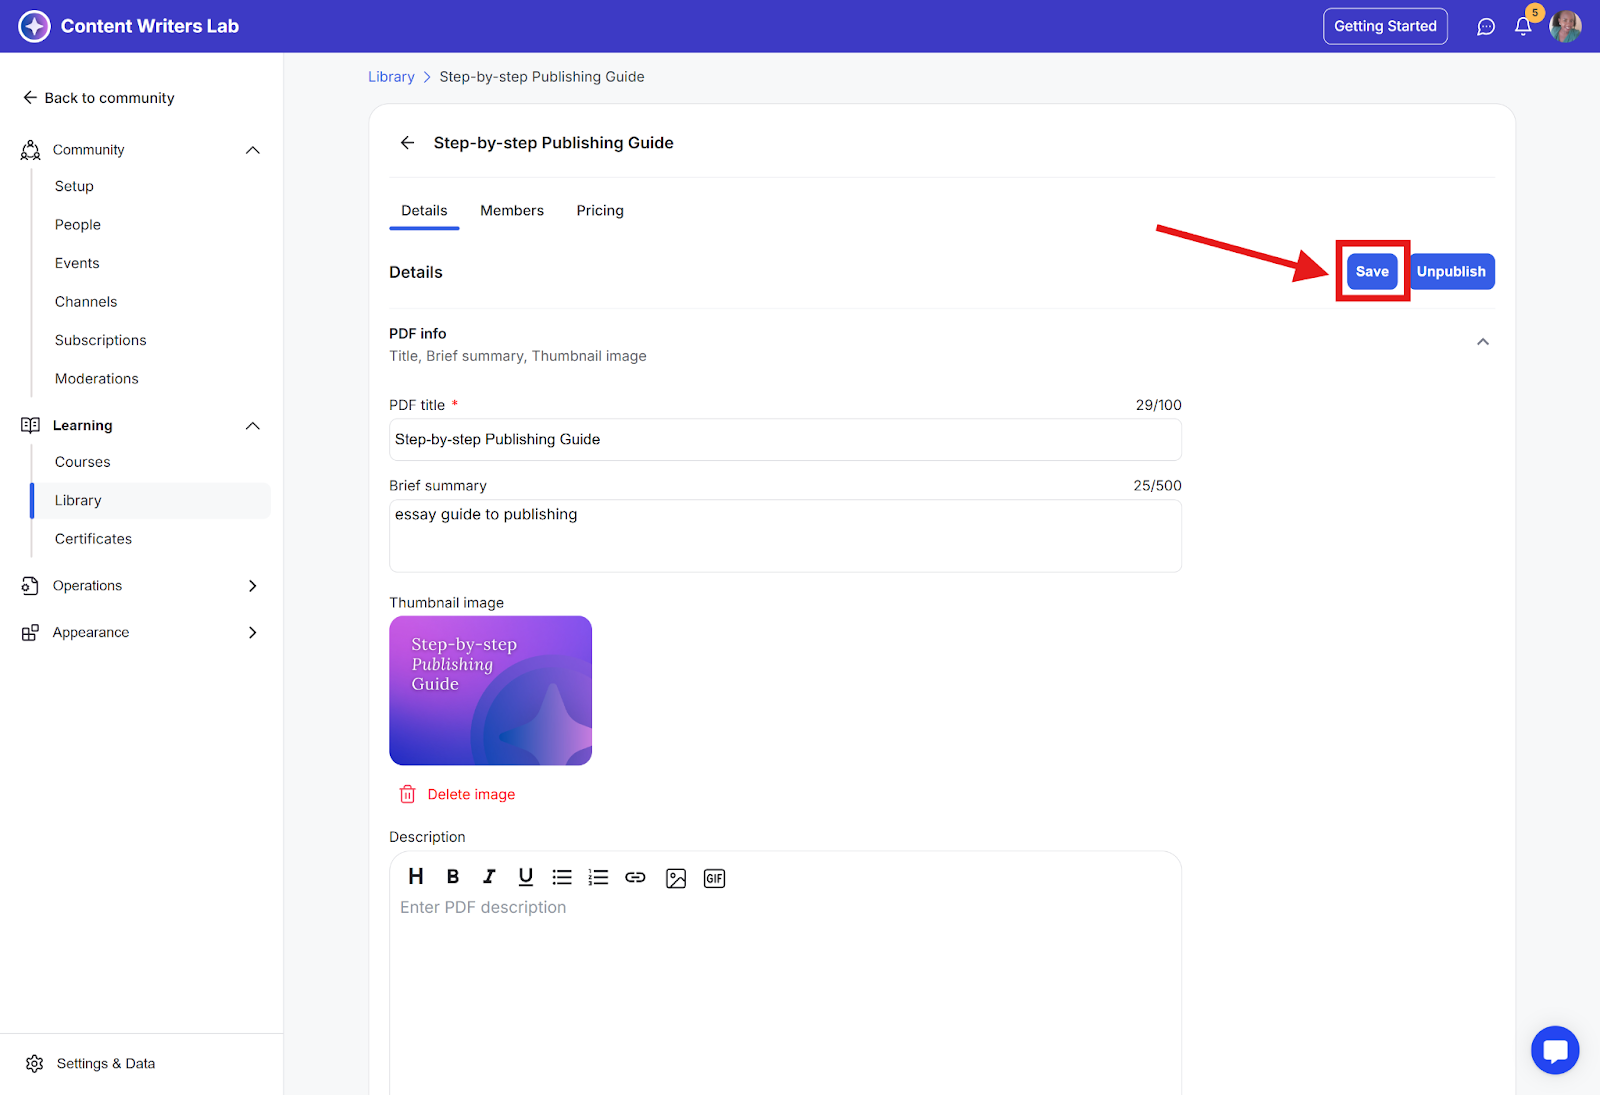Open the notifications bell
This screenshot has width=1600, height=1095.
[x=1523, y=26]
